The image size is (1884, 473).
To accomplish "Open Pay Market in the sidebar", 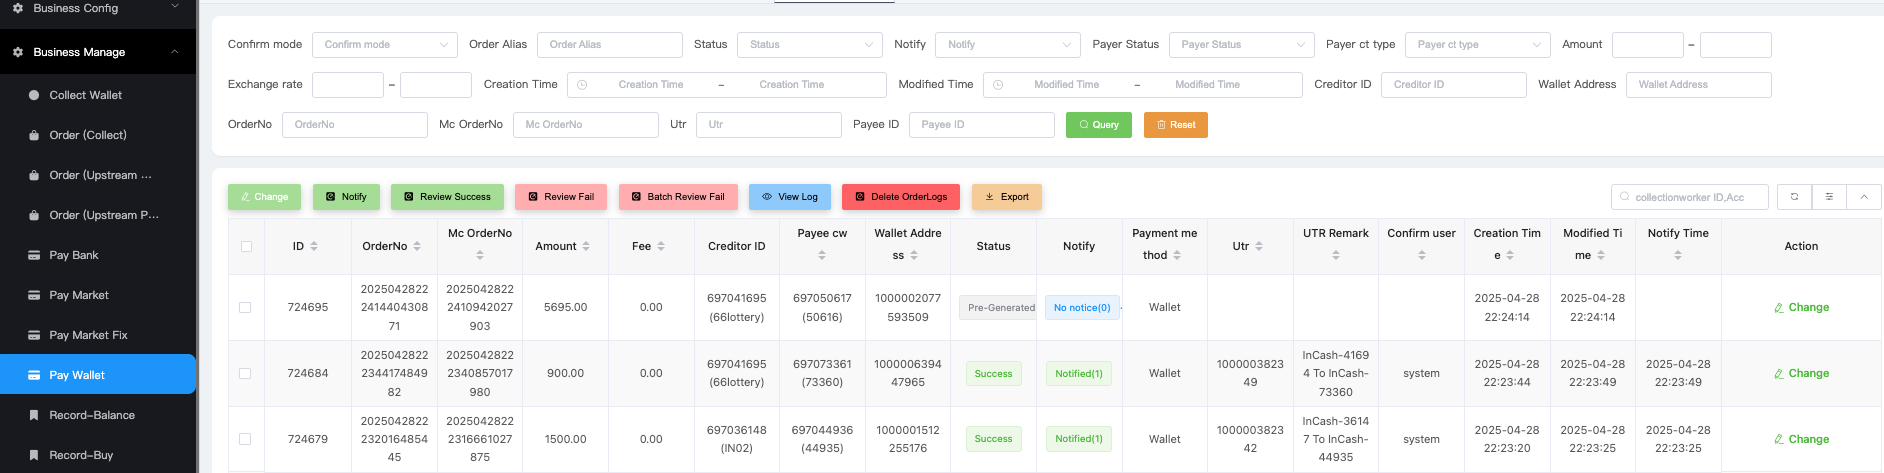I will (79, 295).
